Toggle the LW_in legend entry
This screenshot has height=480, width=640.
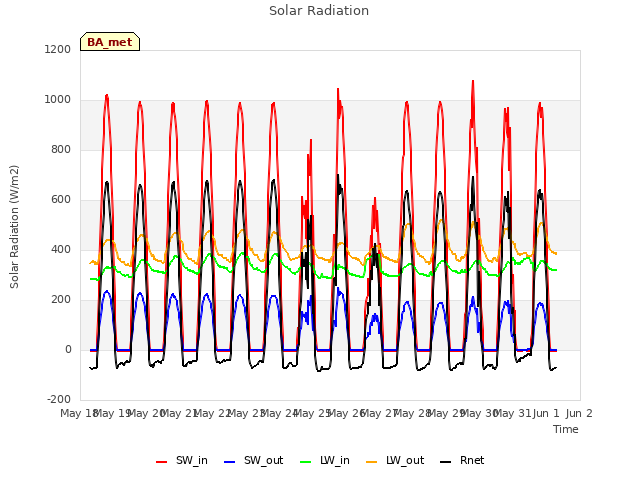click(325, 461)
